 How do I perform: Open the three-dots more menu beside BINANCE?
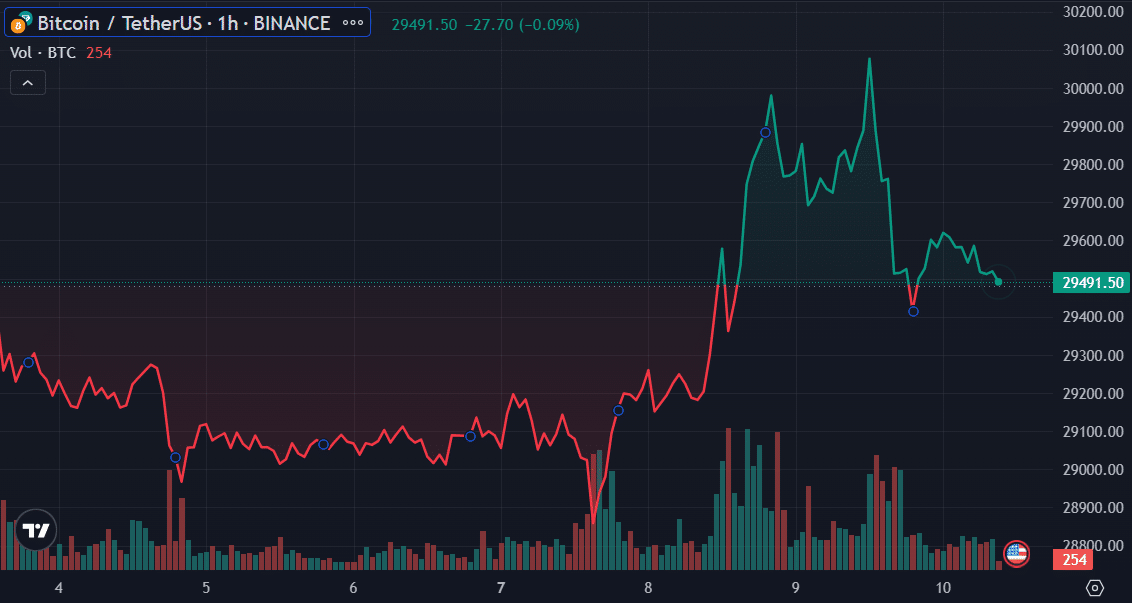pos(353,23)
